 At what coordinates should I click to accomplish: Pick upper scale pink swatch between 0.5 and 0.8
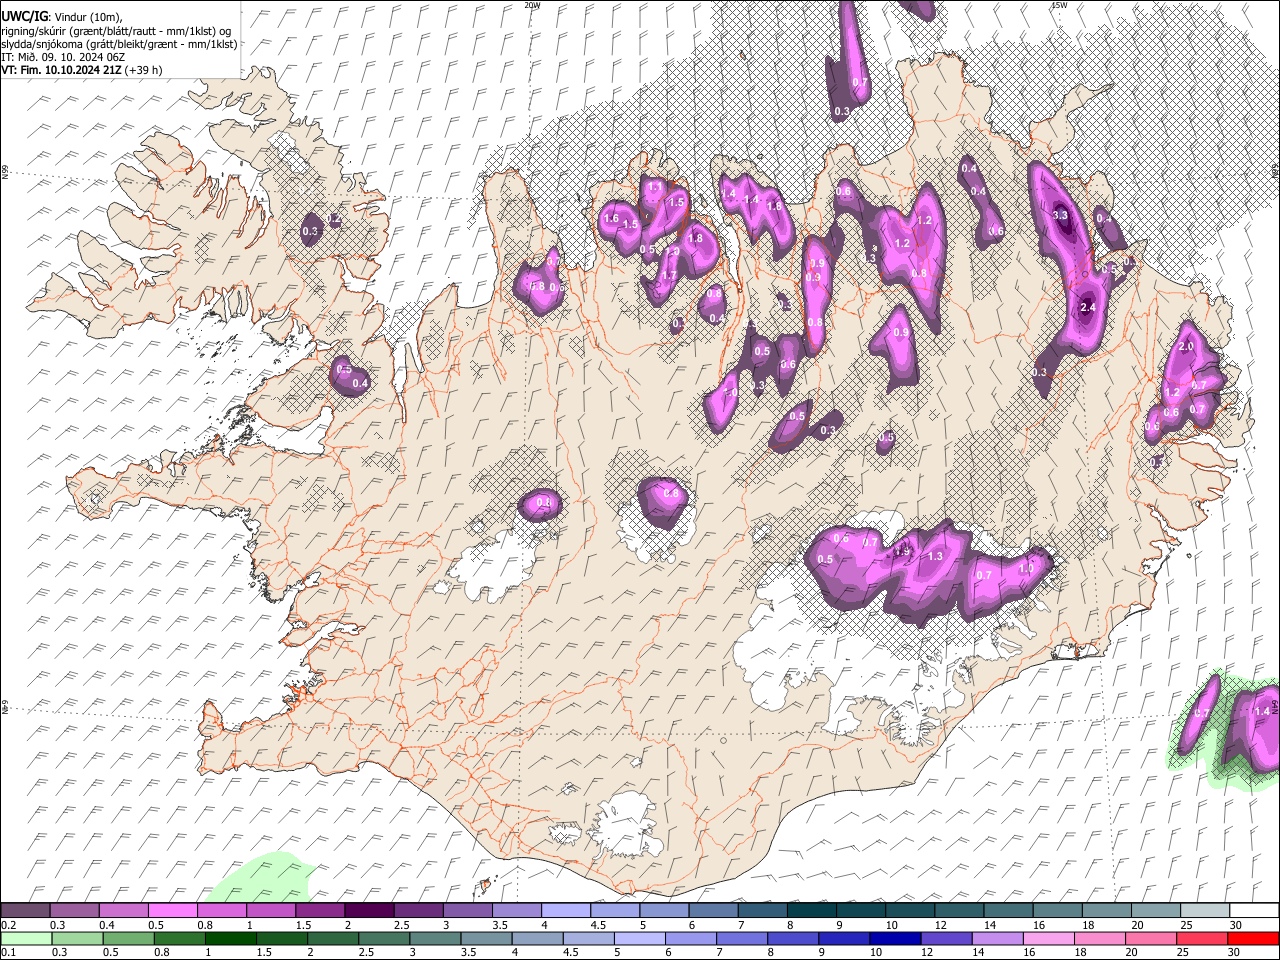pyautogui.click(x=172, y=910)
